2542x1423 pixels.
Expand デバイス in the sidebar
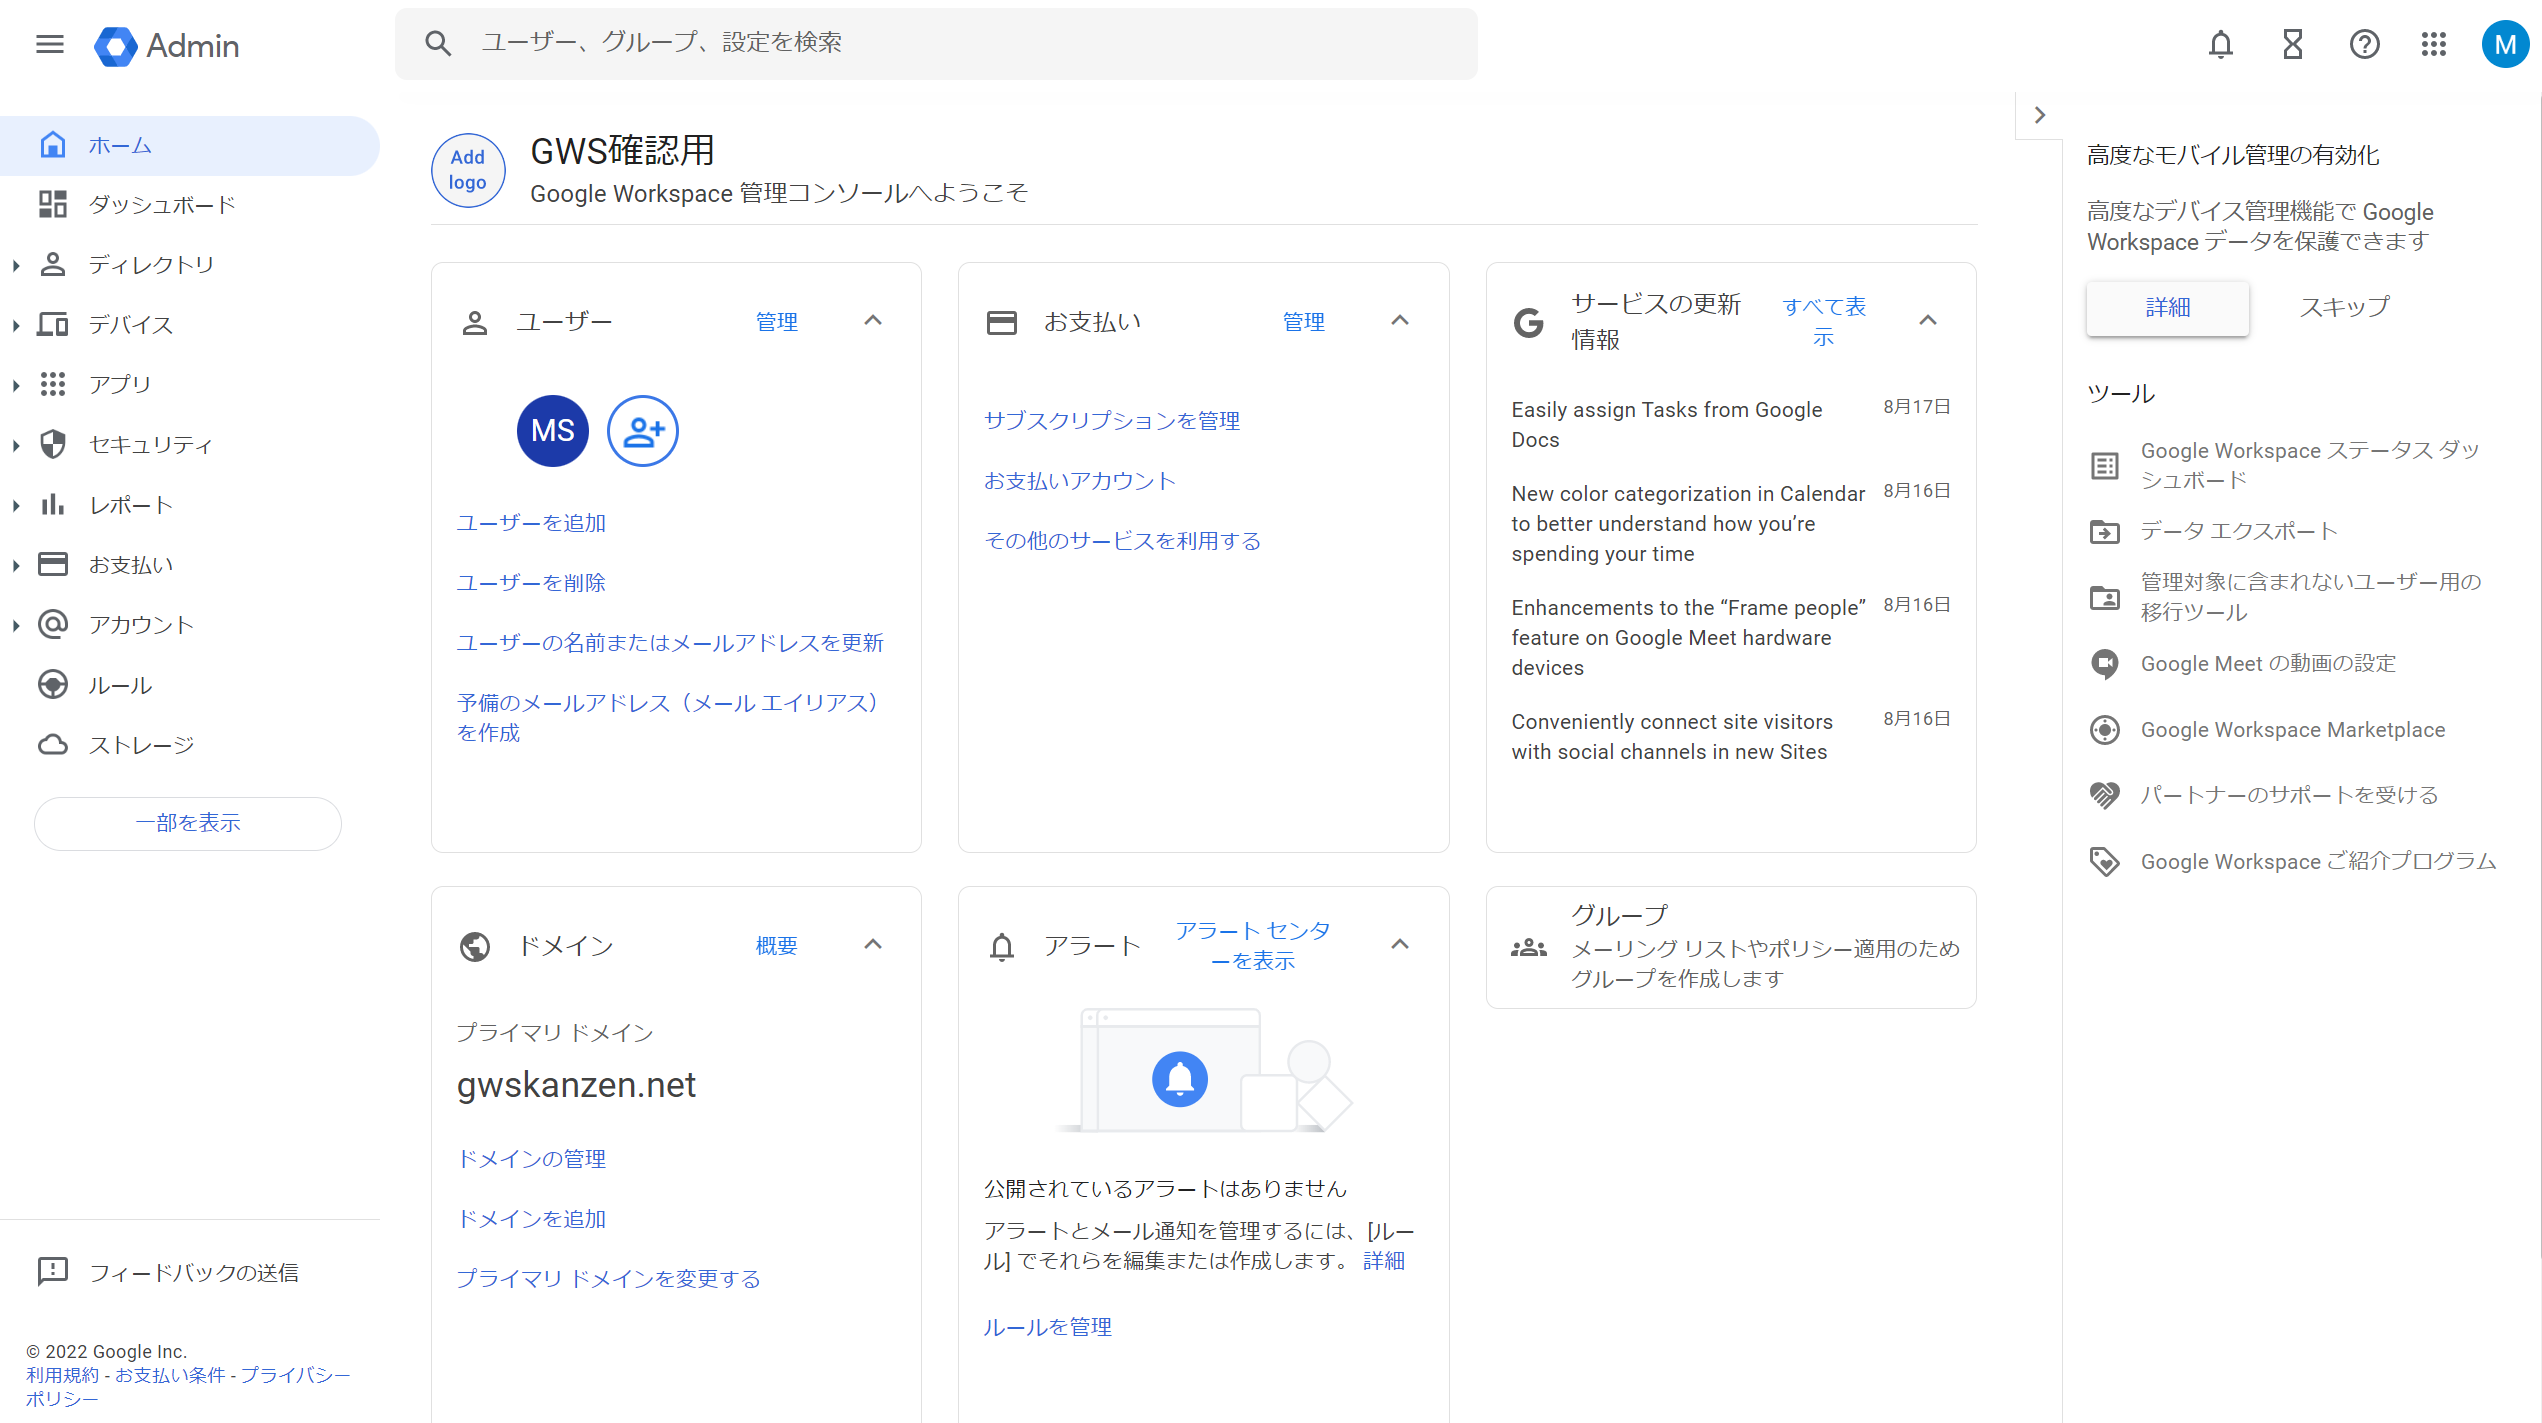click(16, 325)
